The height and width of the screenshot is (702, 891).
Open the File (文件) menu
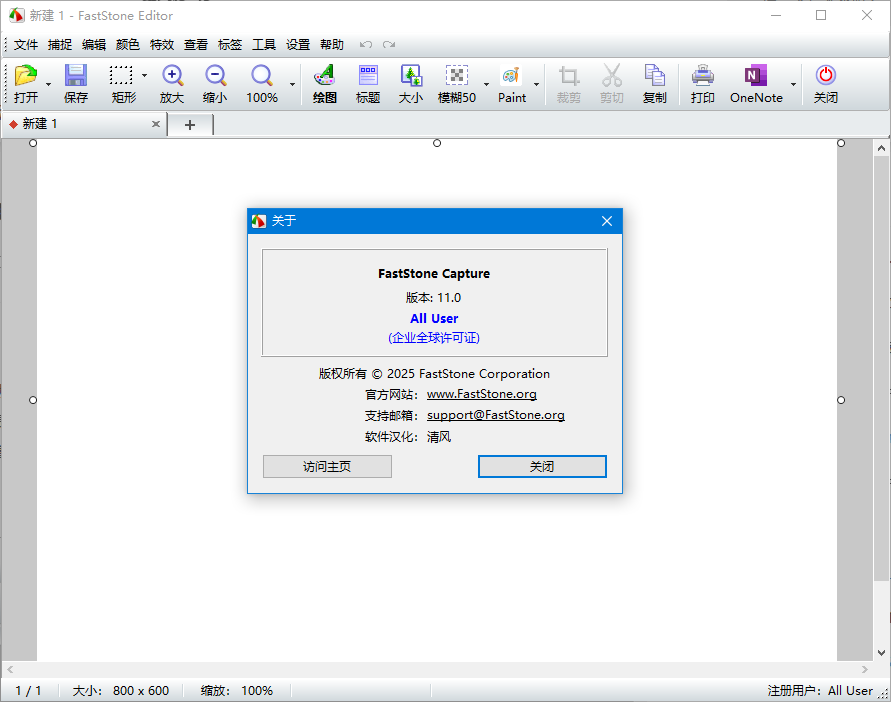tap(26, 44)
